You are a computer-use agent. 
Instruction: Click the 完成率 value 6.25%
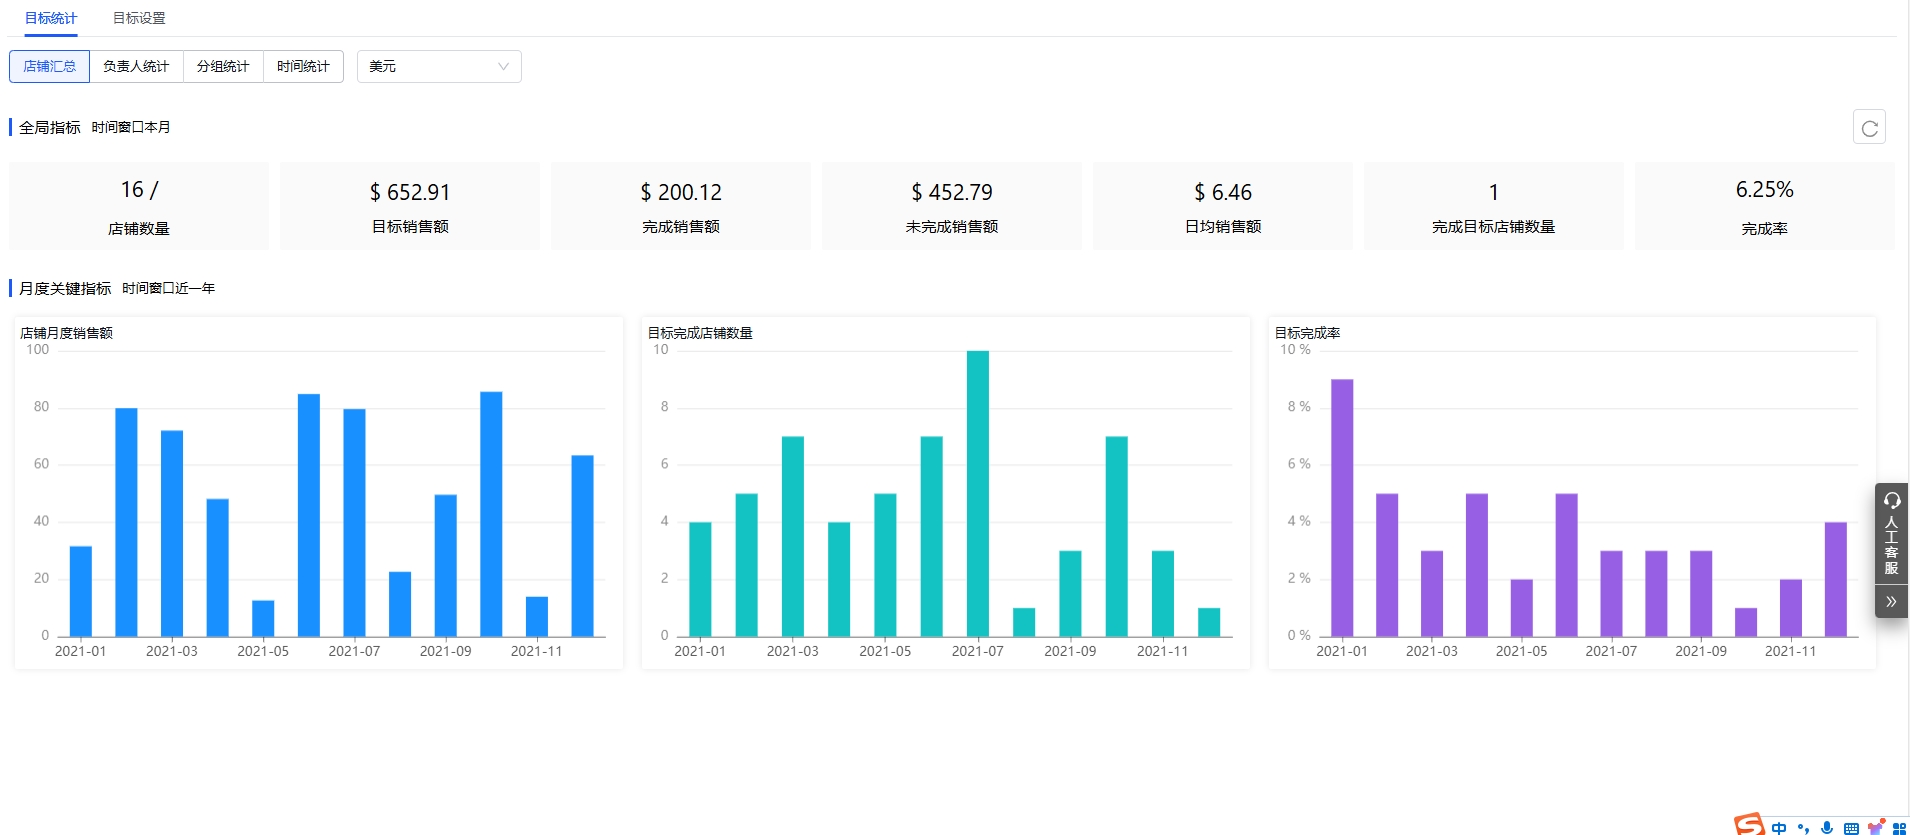pyautogui.click(x=1765, y=189)
